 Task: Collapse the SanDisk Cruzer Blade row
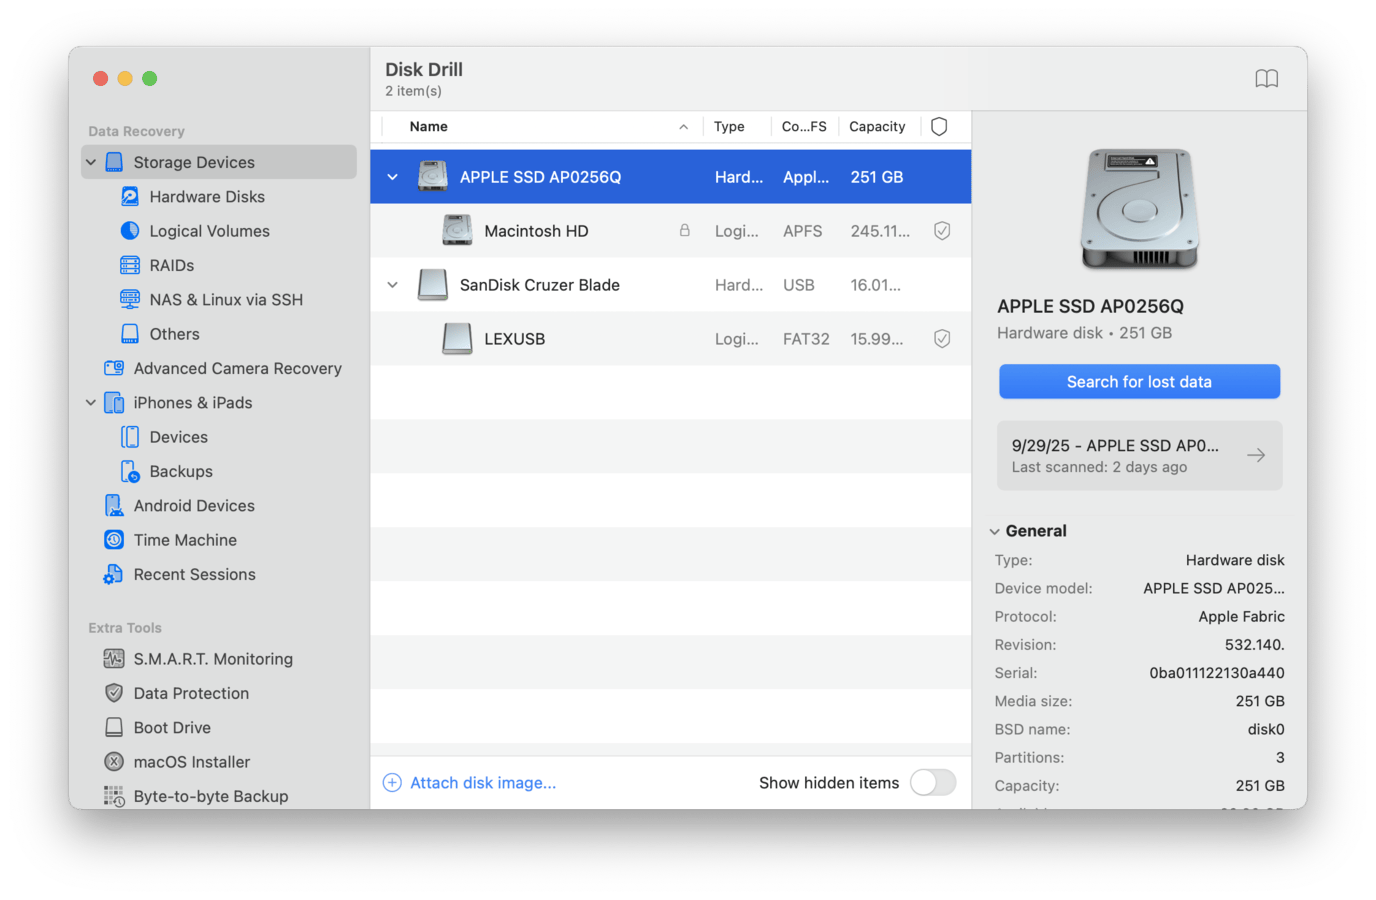(x=393, y=285)
